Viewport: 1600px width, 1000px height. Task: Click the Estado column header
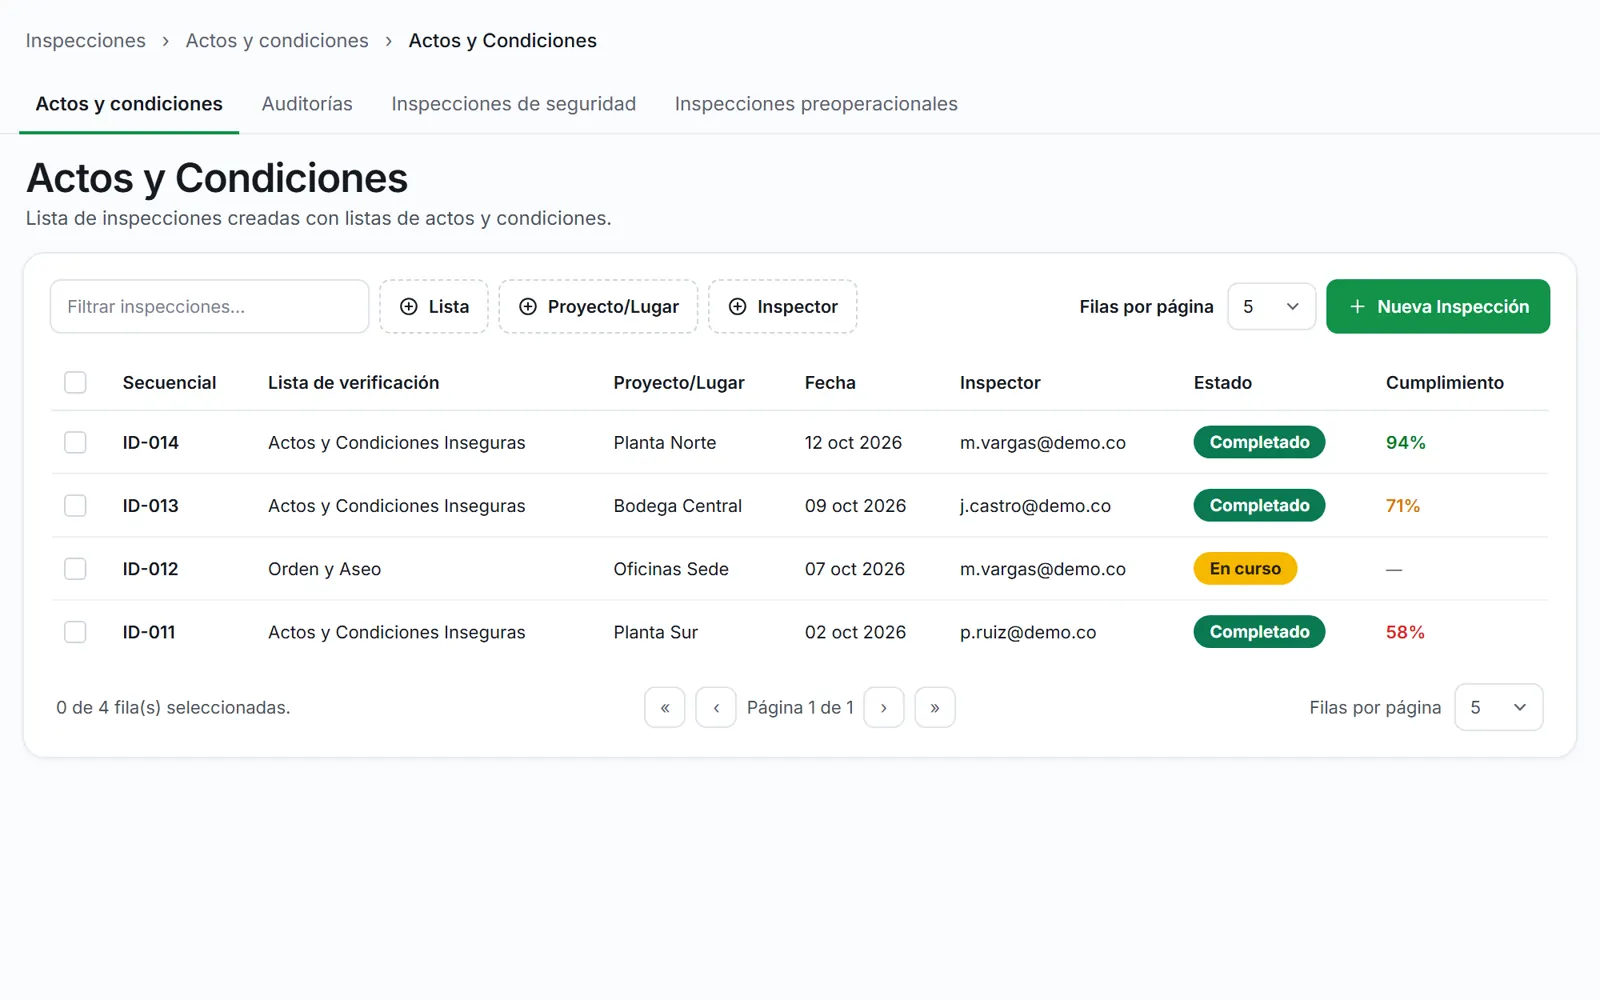click(1222, 382)
